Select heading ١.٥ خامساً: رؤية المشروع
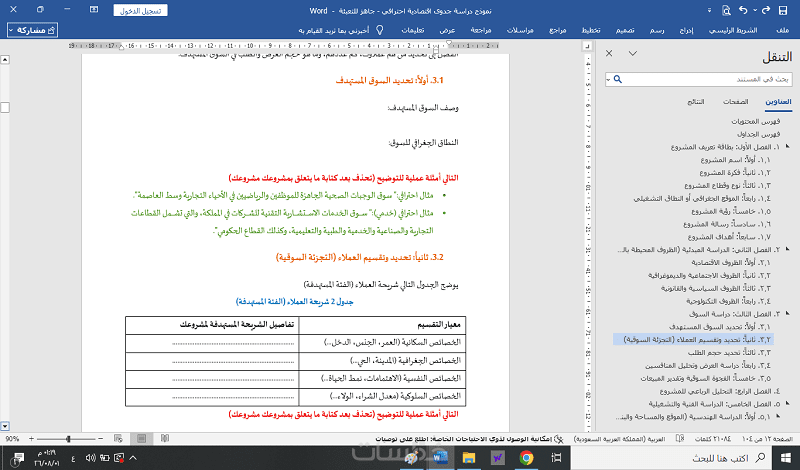 point(731,211)
